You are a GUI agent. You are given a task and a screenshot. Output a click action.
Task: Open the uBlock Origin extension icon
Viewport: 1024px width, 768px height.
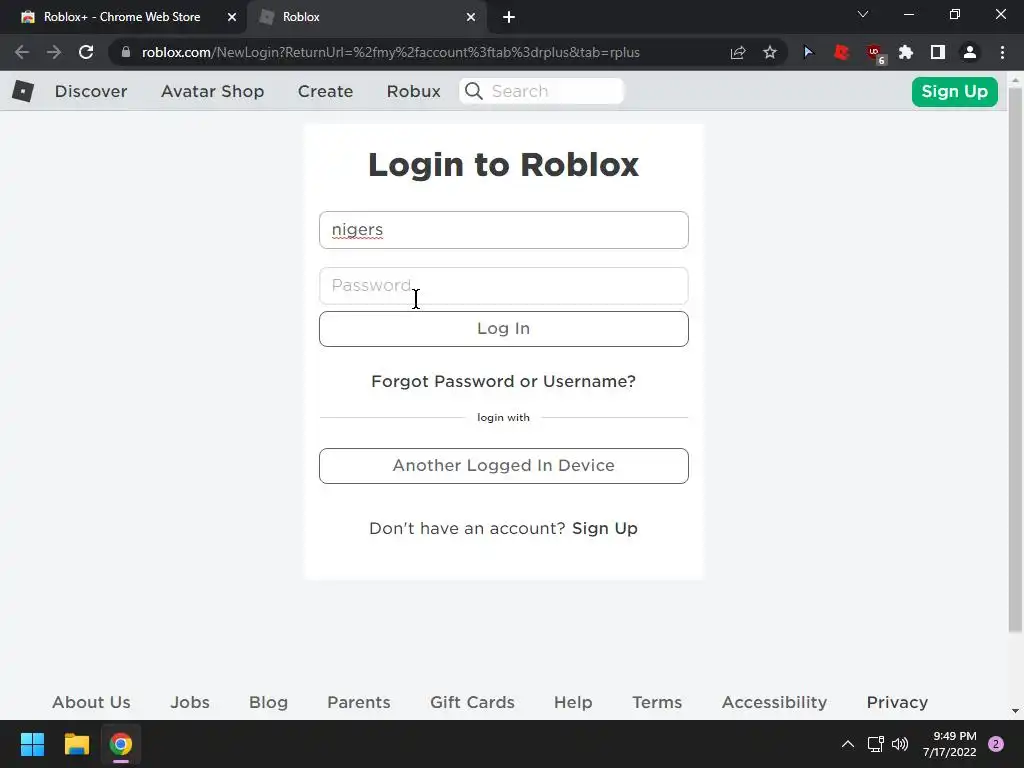pos(874,54)
